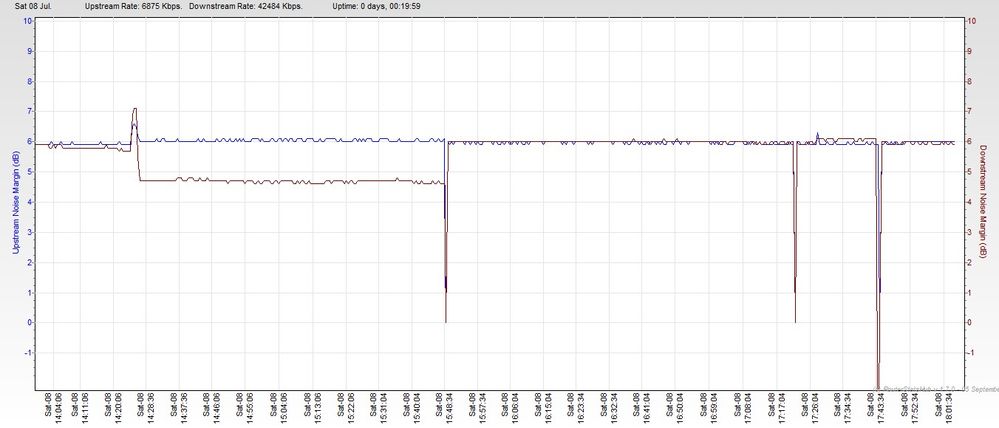Click the red downstream axis tick 3

(970, 232)
